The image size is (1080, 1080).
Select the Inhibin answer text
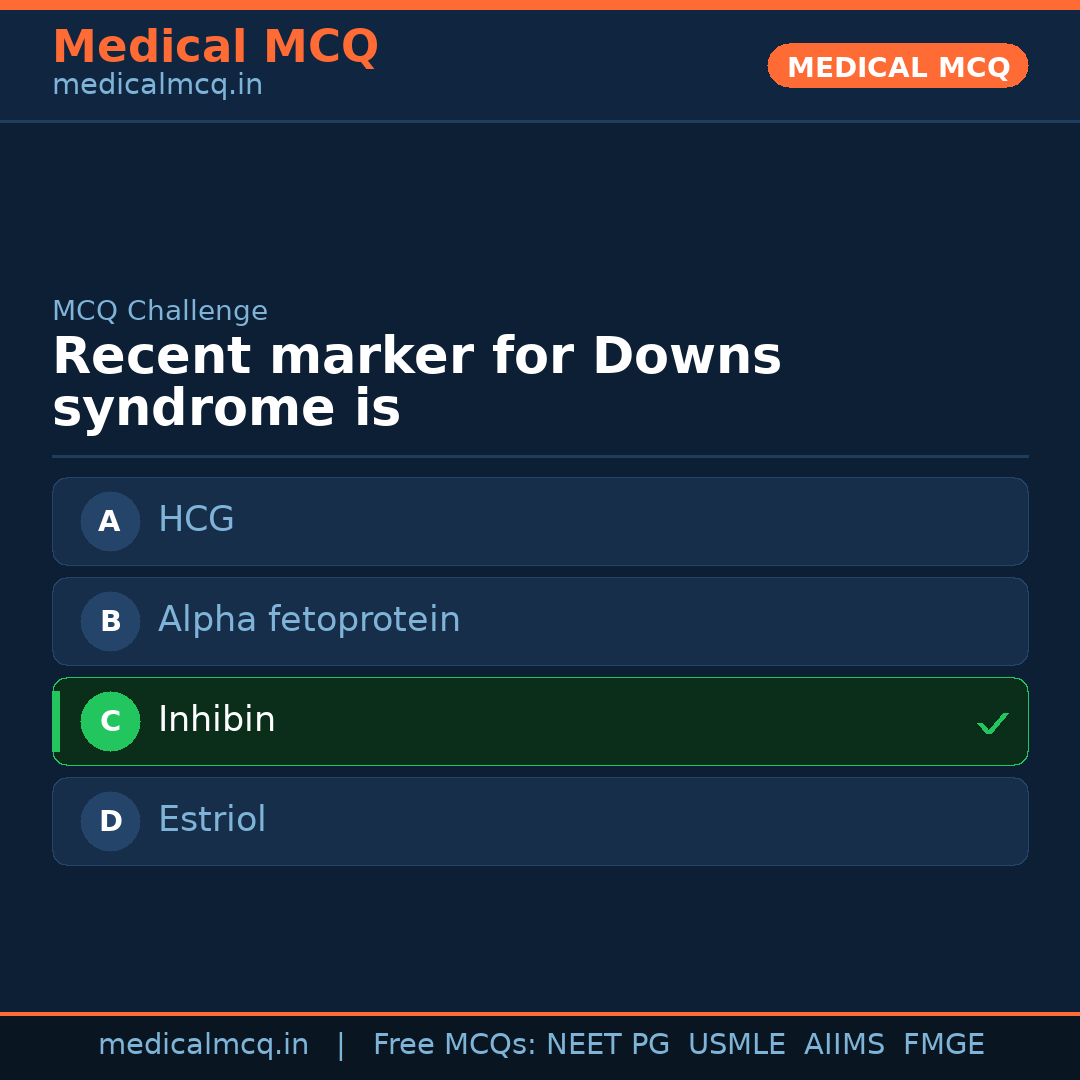(x=216, y=720)
